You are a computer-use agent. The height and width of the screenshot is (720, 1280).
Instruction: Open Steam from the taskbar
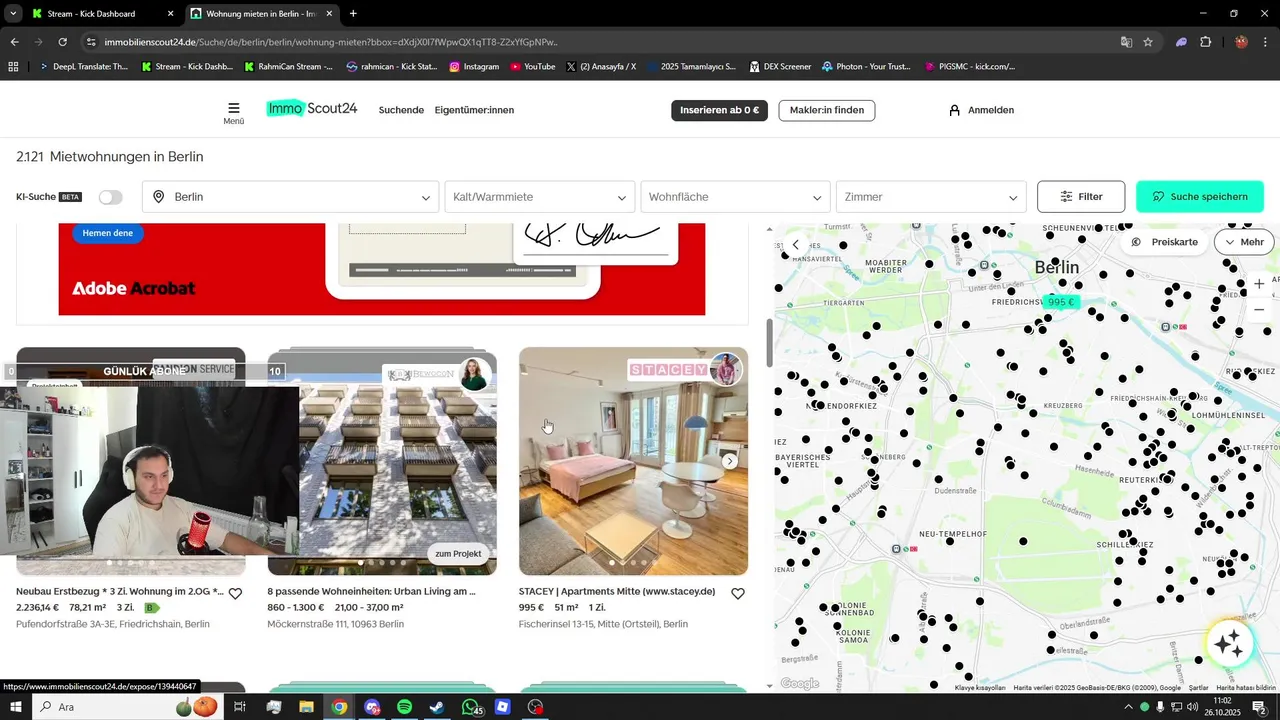pyautogui.click(x=437, y=707)
